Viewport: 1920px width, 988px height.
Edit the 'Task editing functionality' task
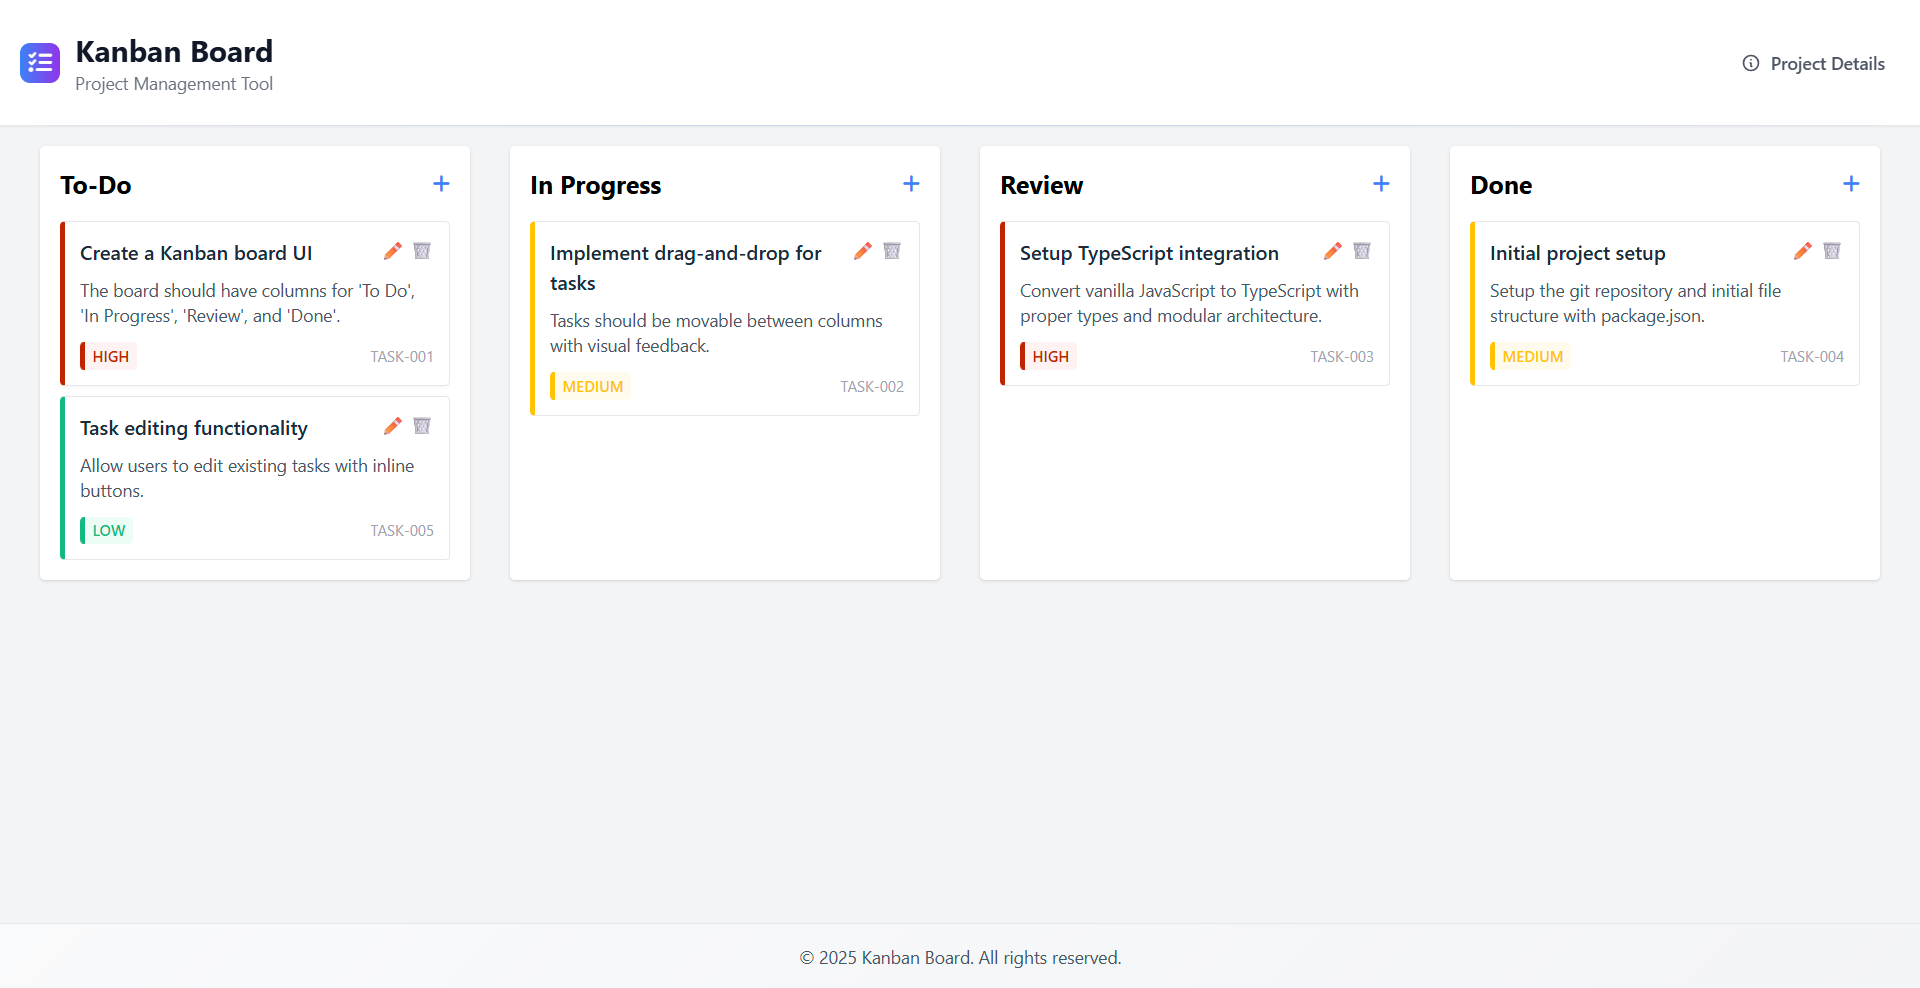[x=393, y=426]
